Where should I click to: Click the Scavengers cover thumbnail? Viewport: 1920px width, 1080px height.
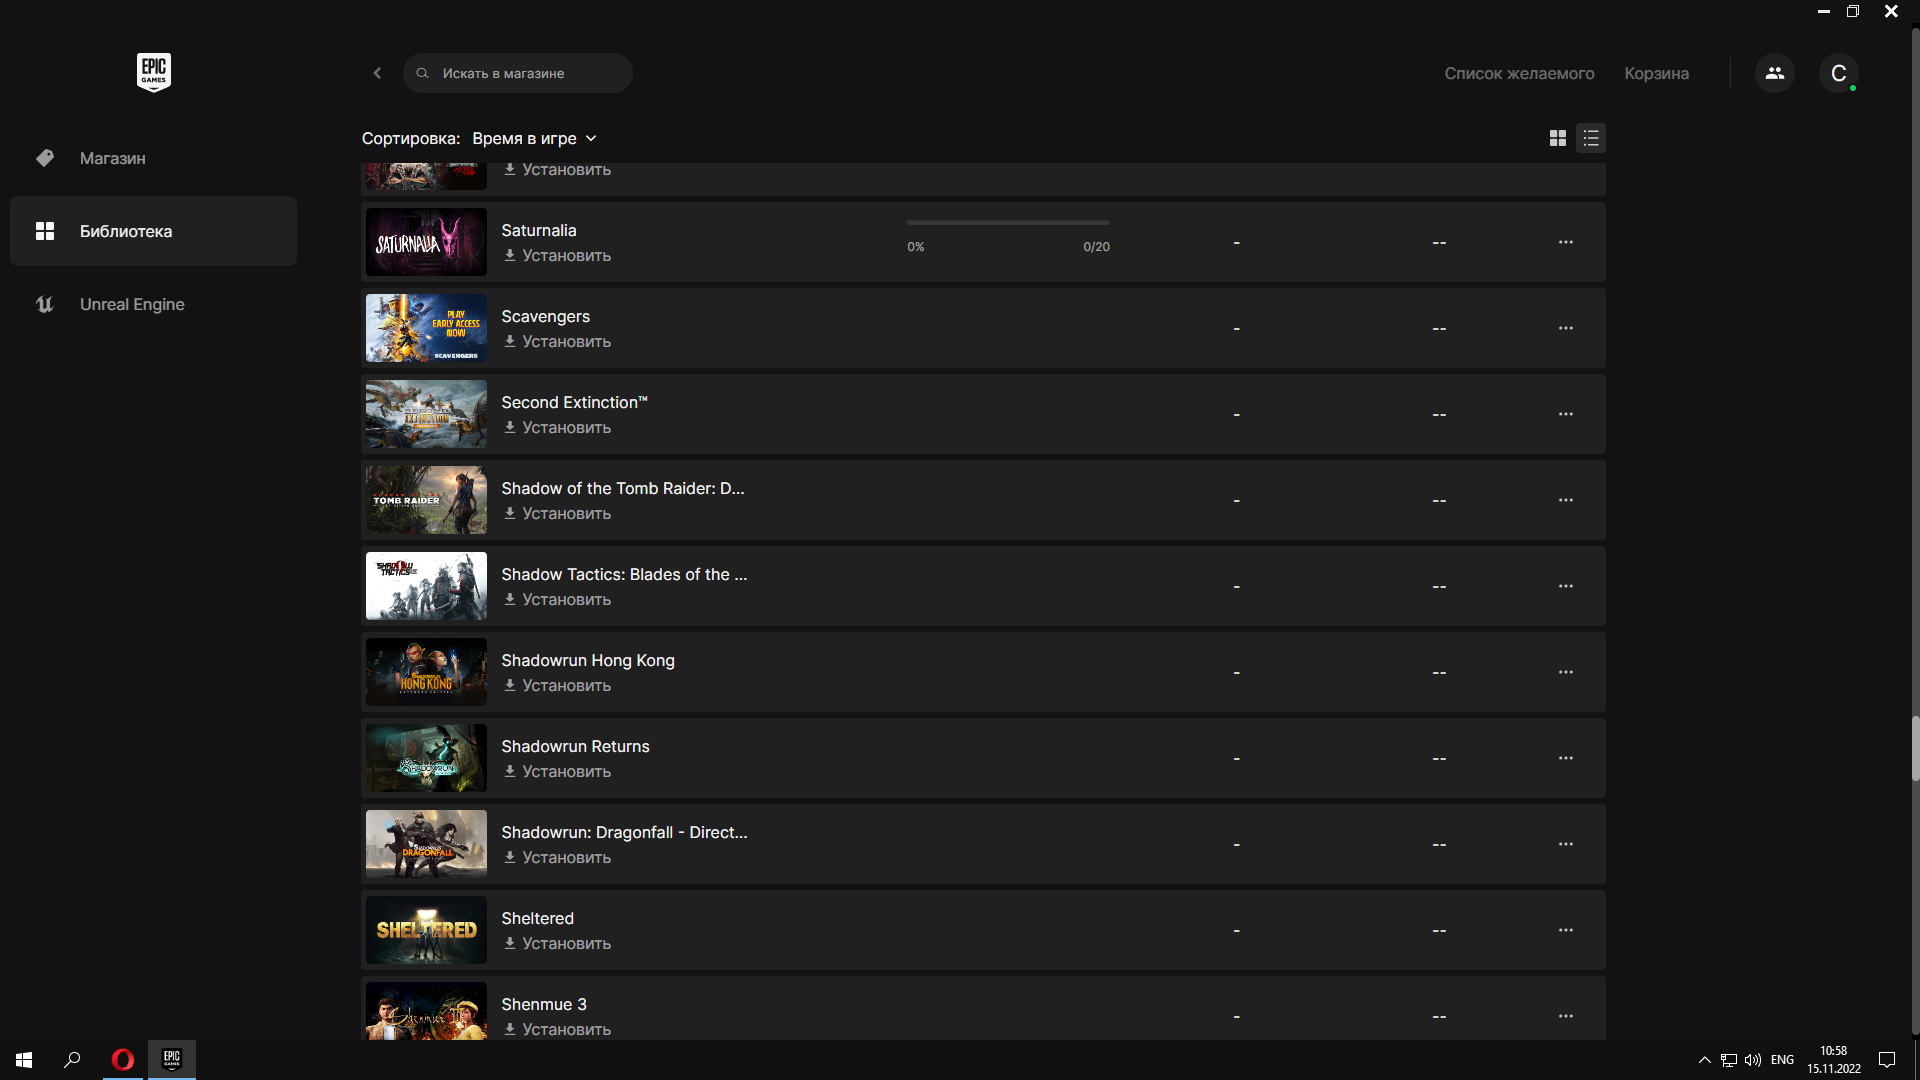point(426,328)
